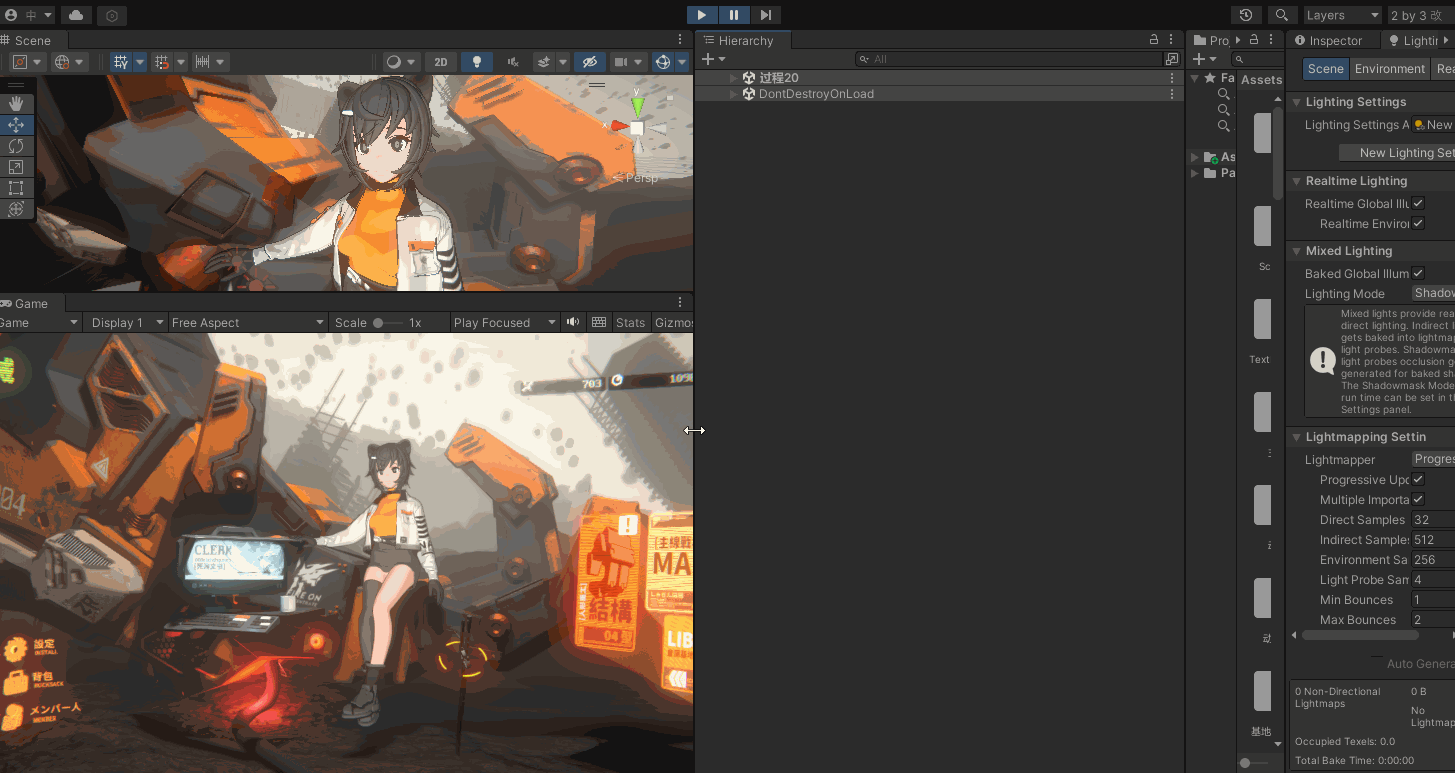Open Scene panel kebab menu
This screenshot has height=773, width=1455.
[x=680, y=40]
